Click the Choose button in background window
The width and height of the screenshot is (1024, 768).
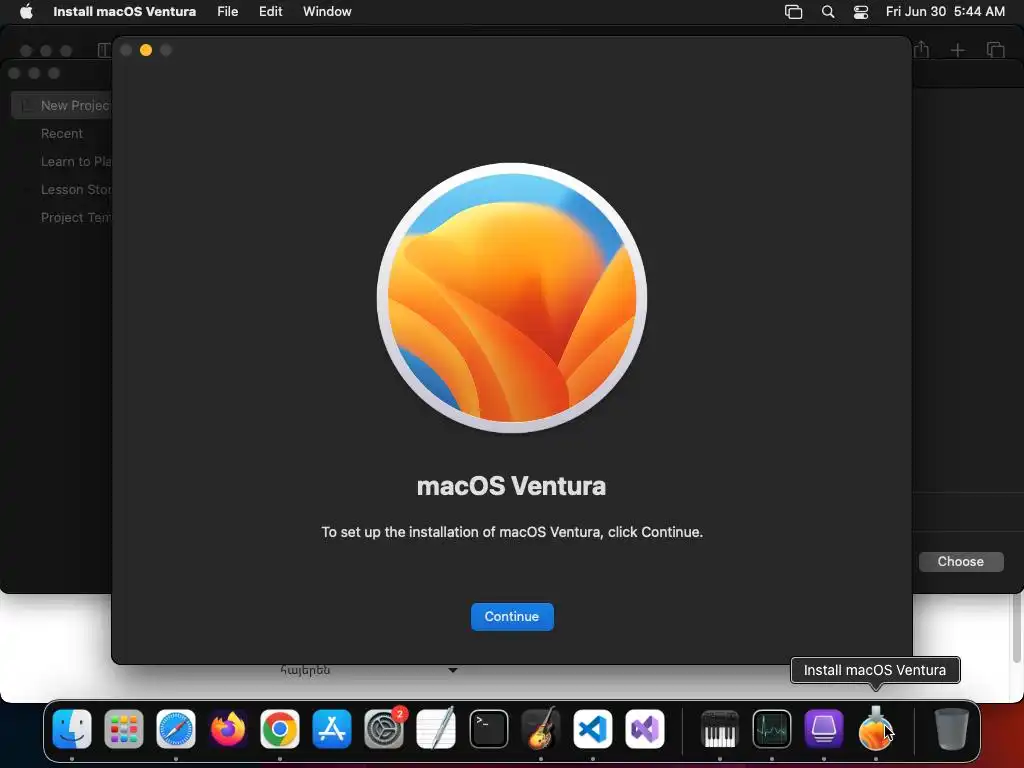[961, 562]
